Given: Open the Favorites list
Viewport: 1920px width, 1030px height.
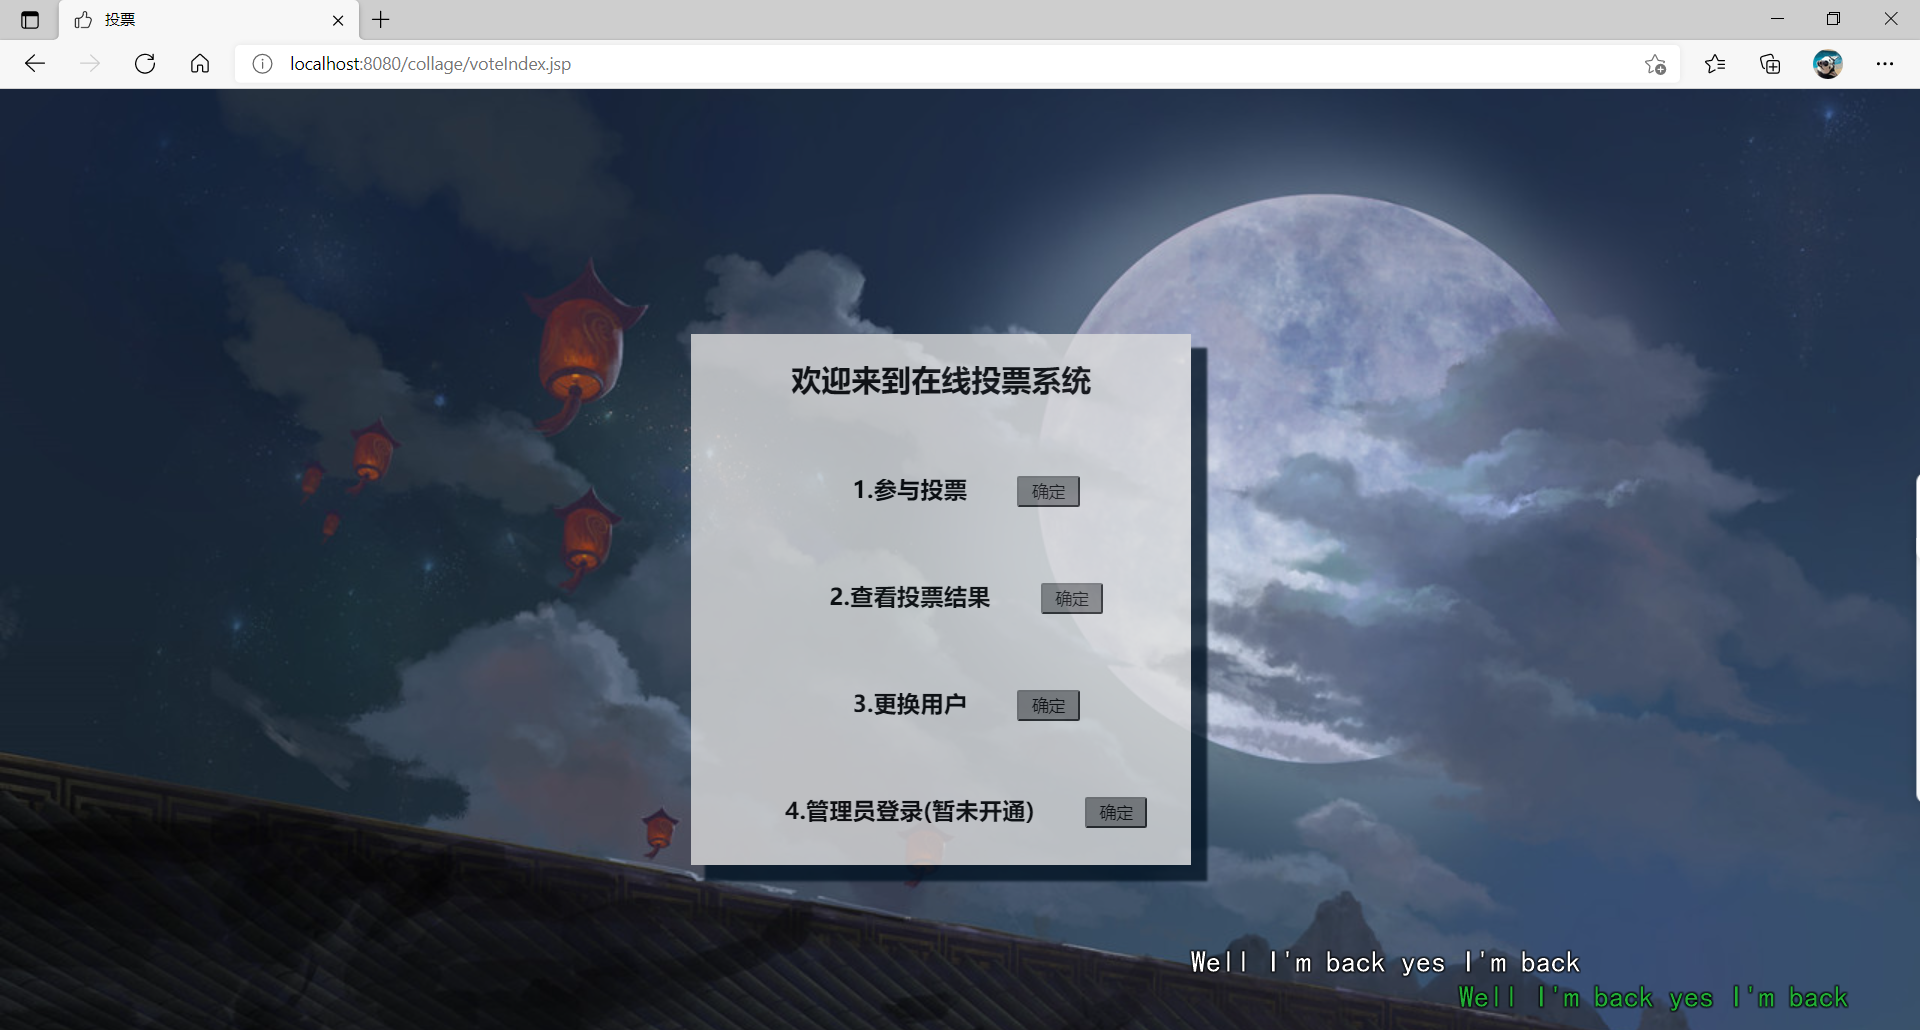Looking at the screenshot, I should [x=1715, y=64].
